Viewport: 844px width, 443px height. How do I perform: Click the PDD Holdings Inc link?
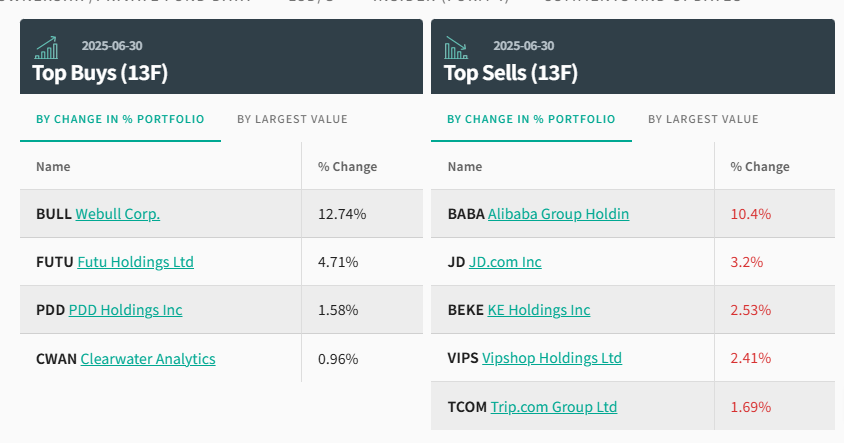[125, 310]
